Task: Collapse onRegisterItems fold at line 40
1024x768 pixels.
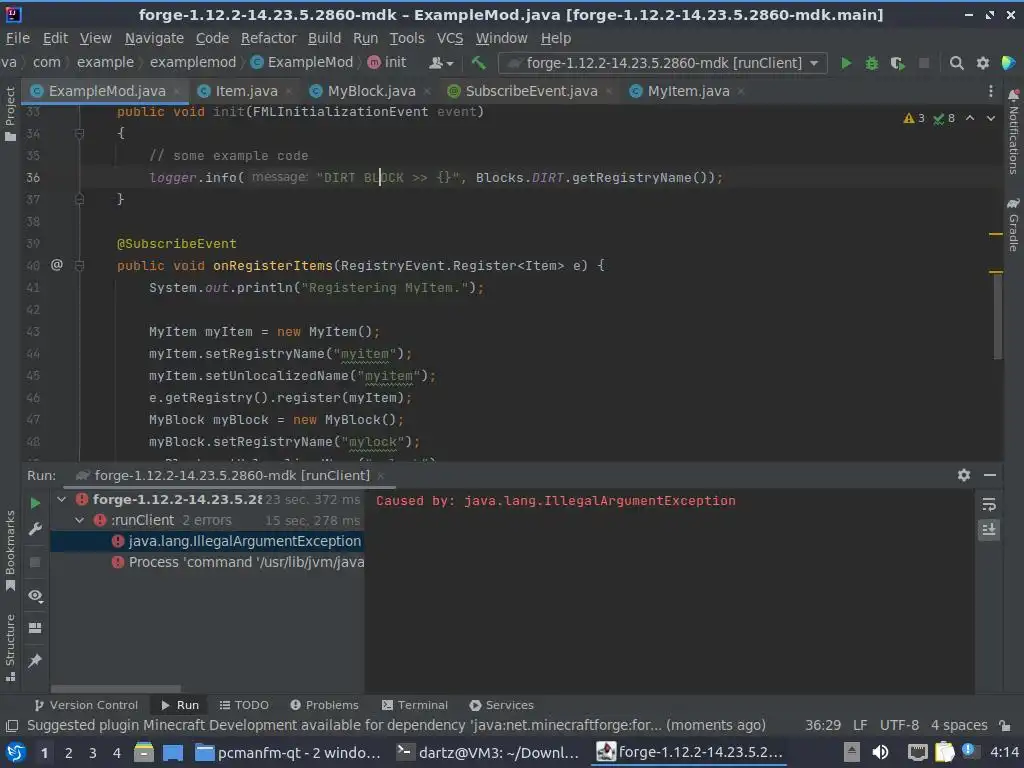Action: 80,265
